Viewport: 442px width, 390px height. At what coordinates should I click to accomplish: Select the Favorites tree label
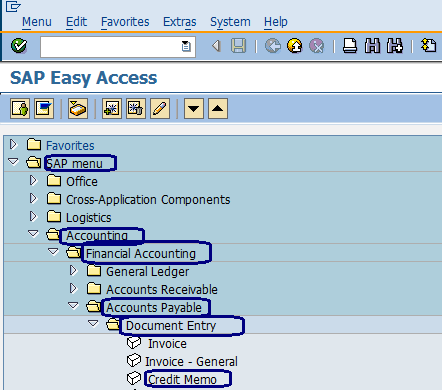click(70, 146)
